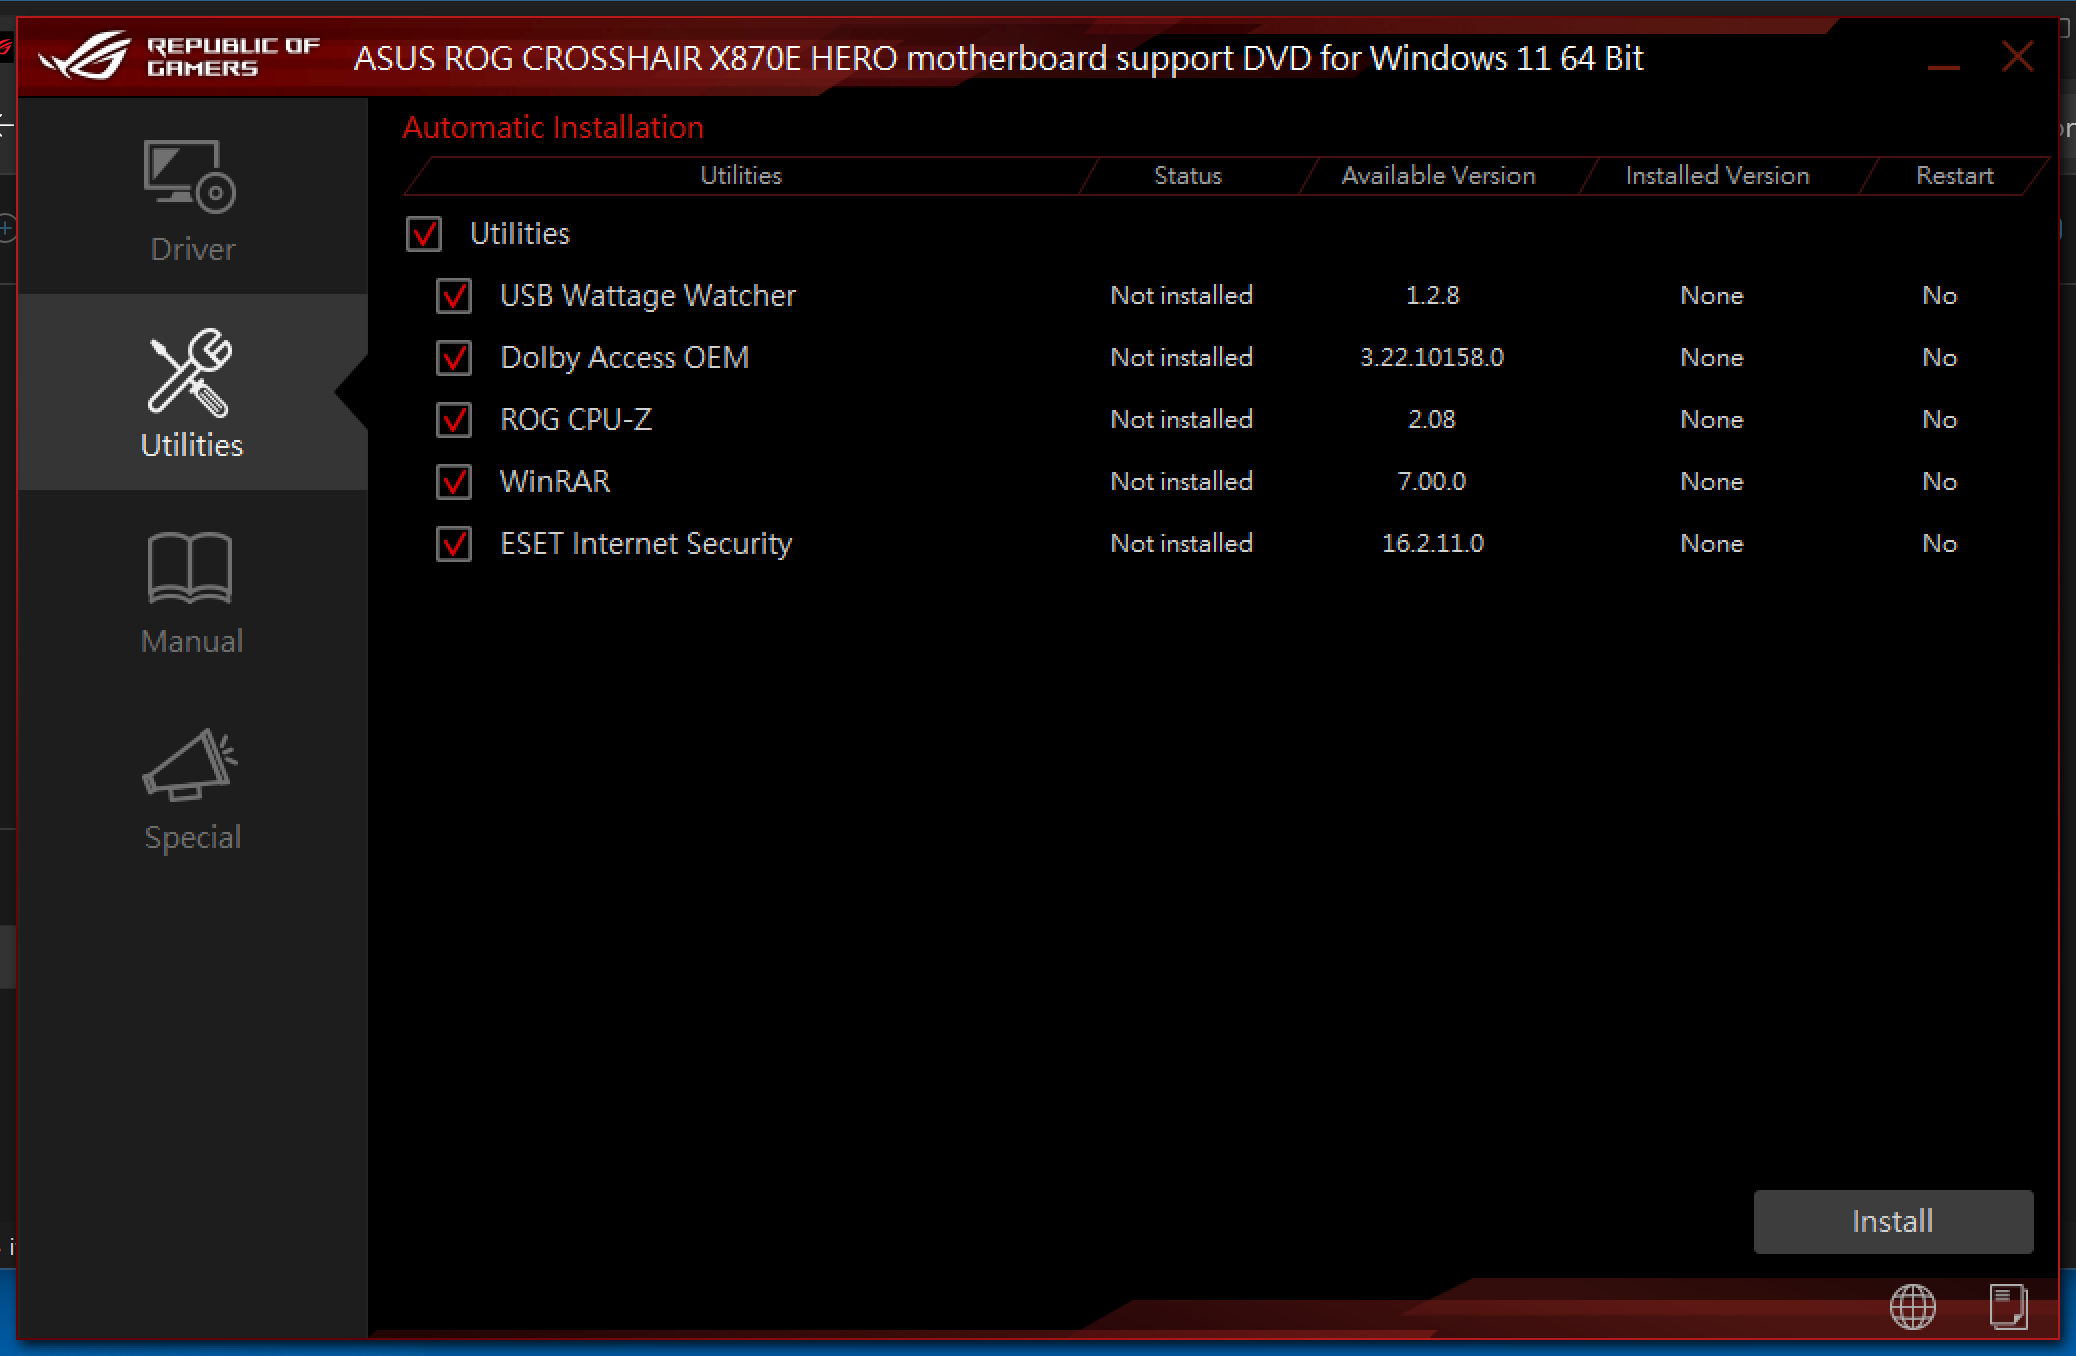
Task: Switch to the Special tab
Action: click(x=192, y=836)
